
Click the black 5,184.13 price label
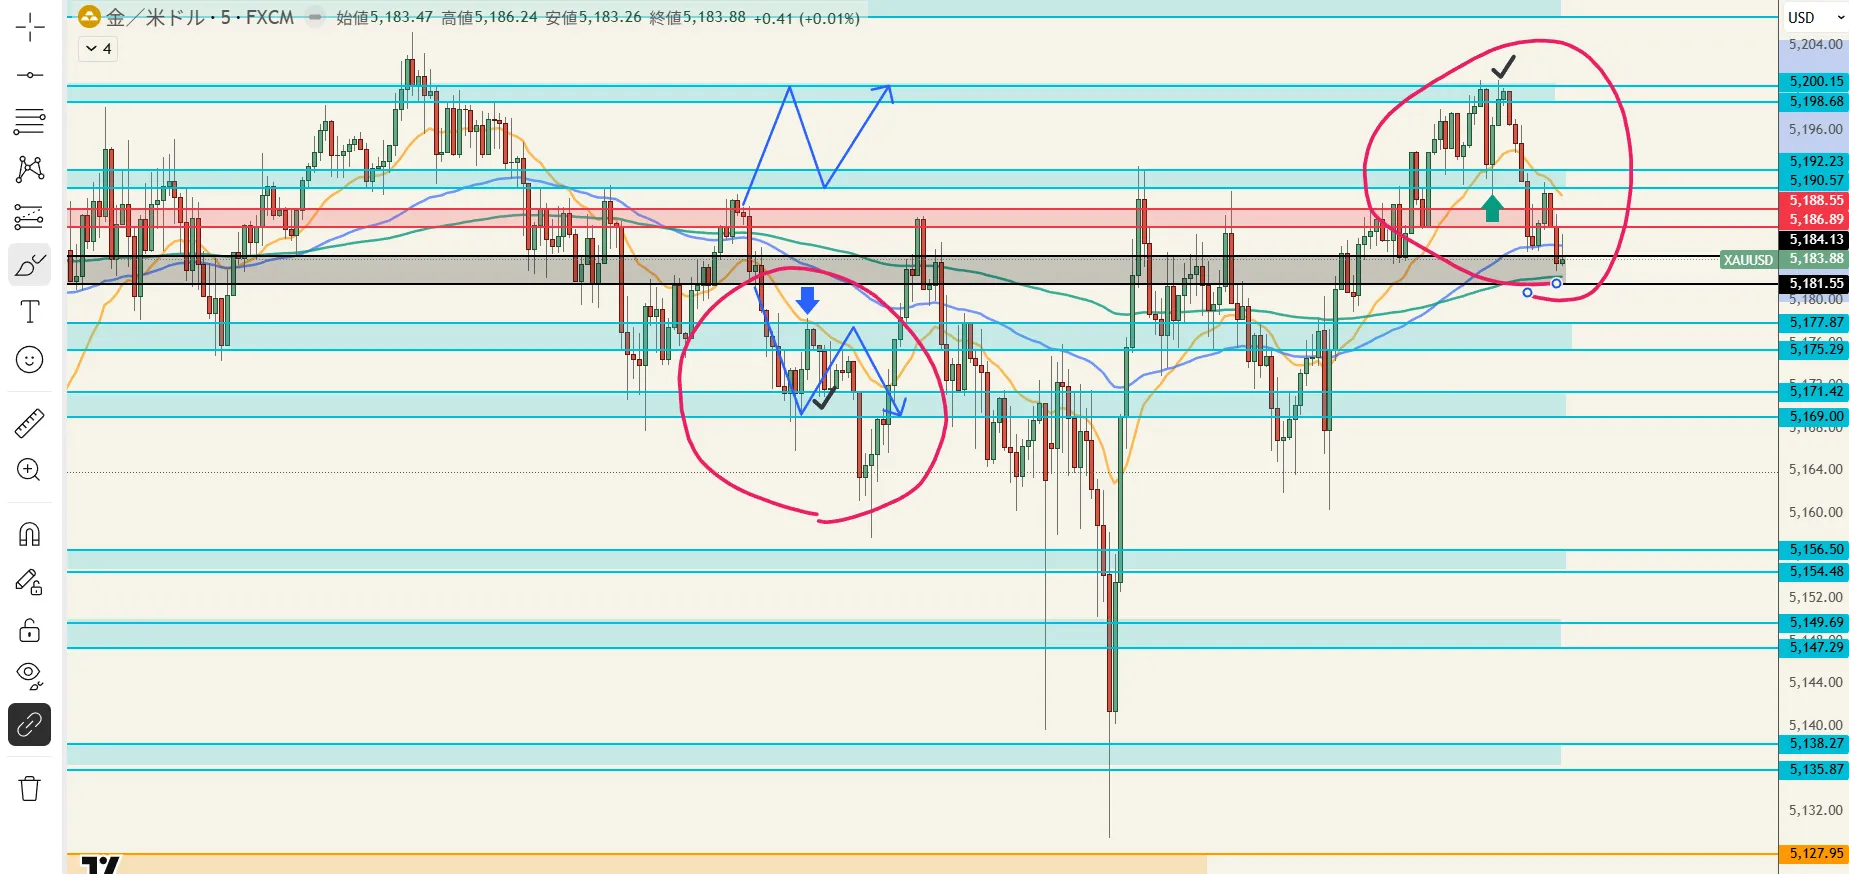(1816, 239)
